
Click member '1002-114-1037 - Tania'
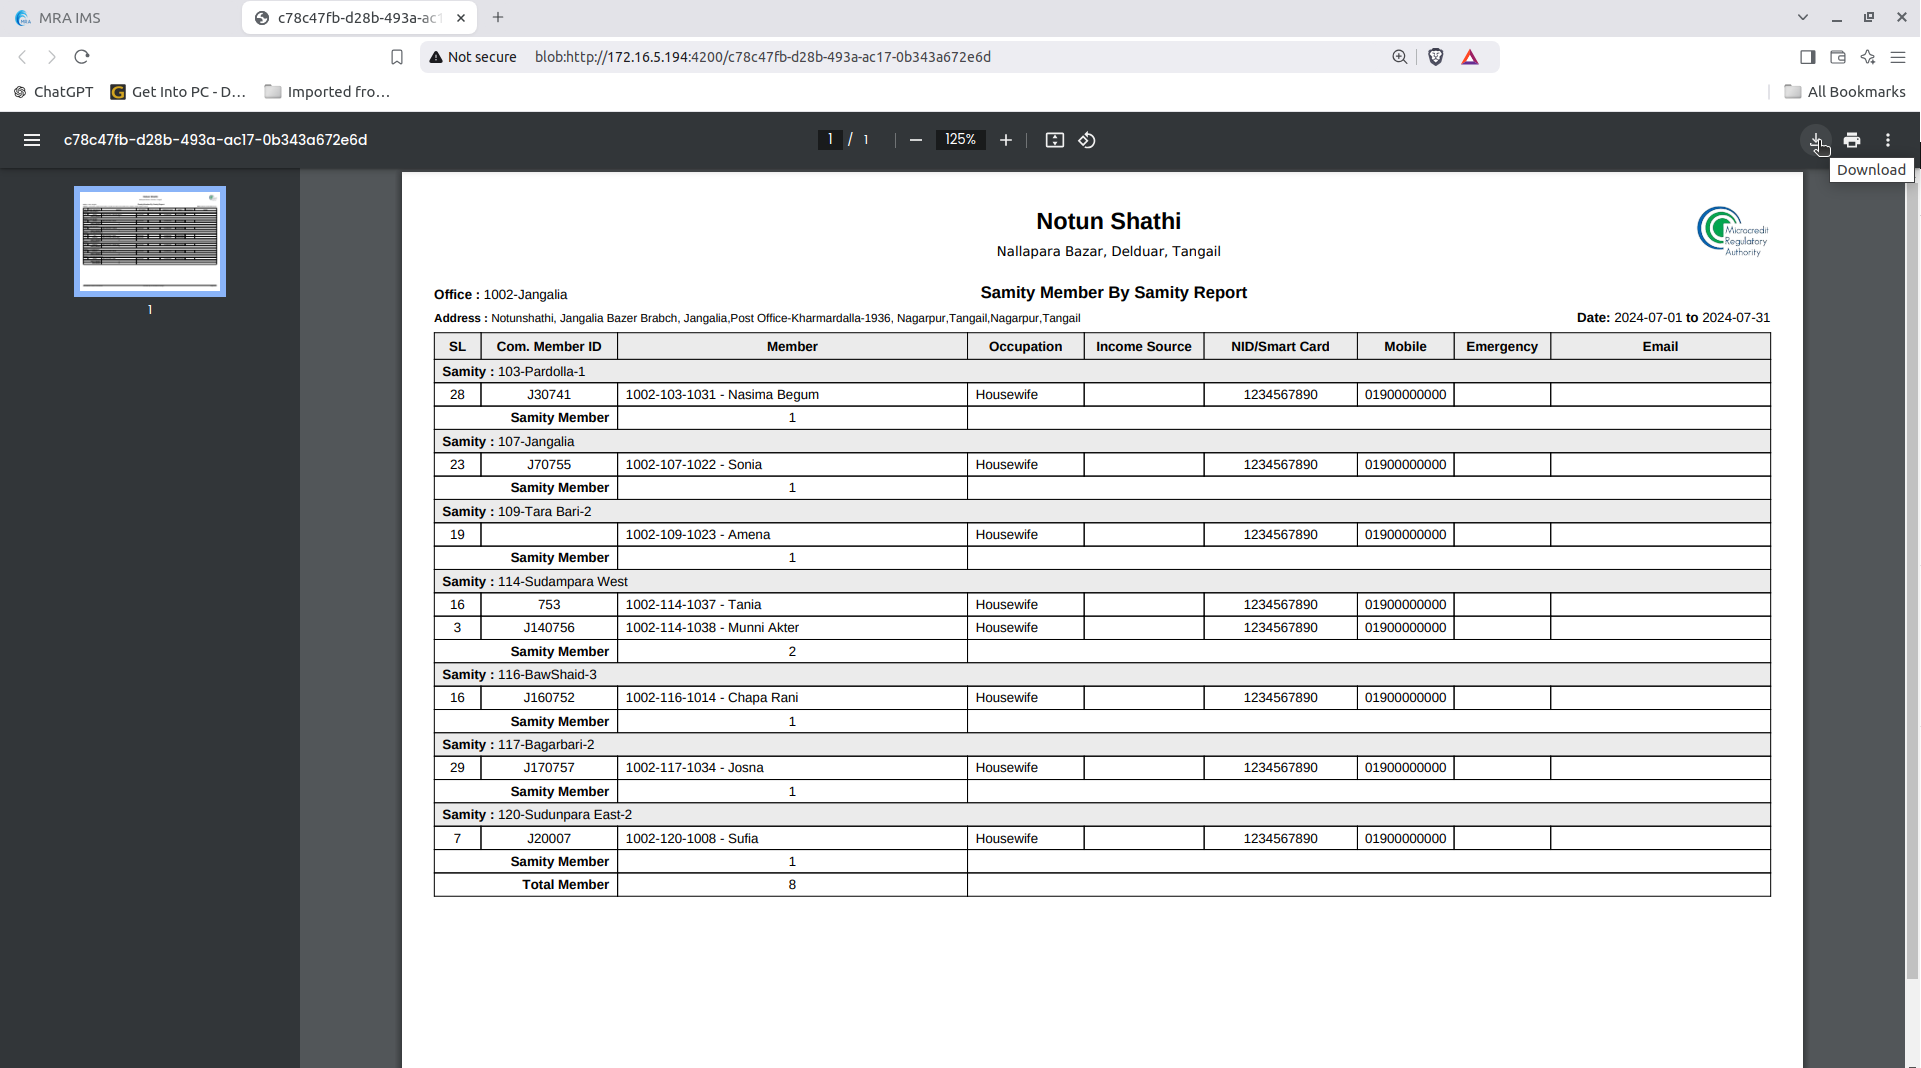[693, 605]
